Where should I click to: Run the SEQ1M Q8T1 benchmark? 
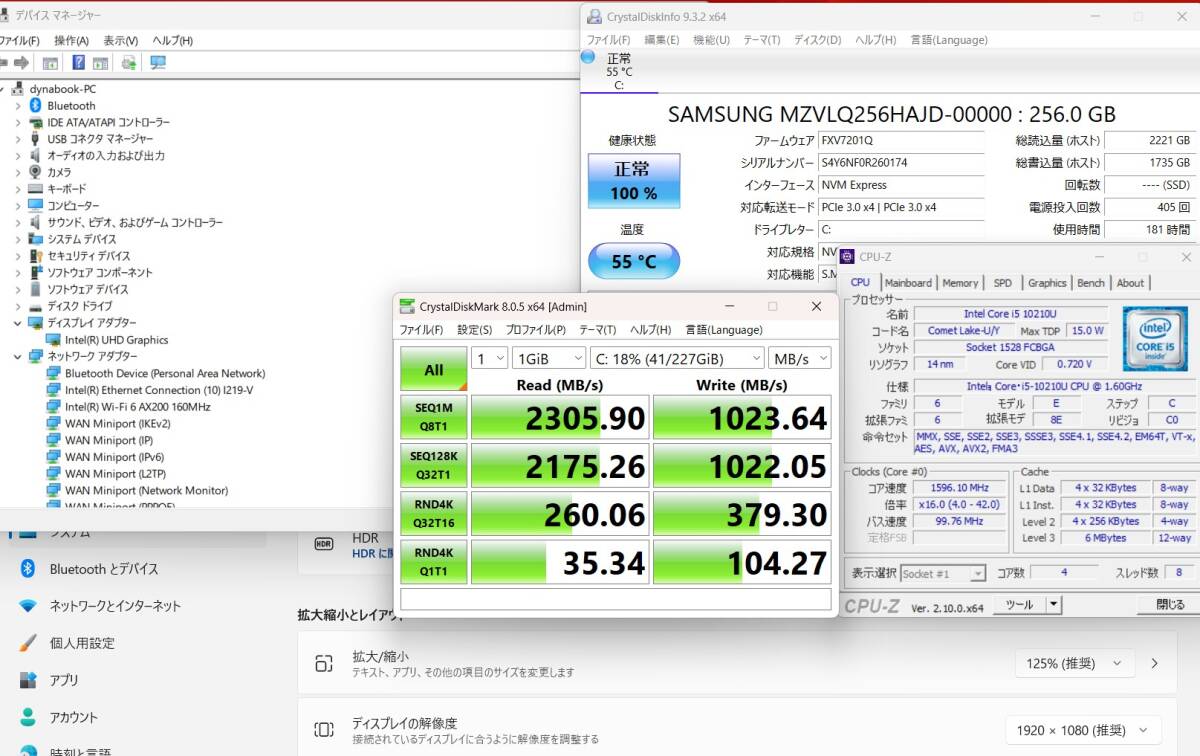pyautogui.click(x=434, y=417)
